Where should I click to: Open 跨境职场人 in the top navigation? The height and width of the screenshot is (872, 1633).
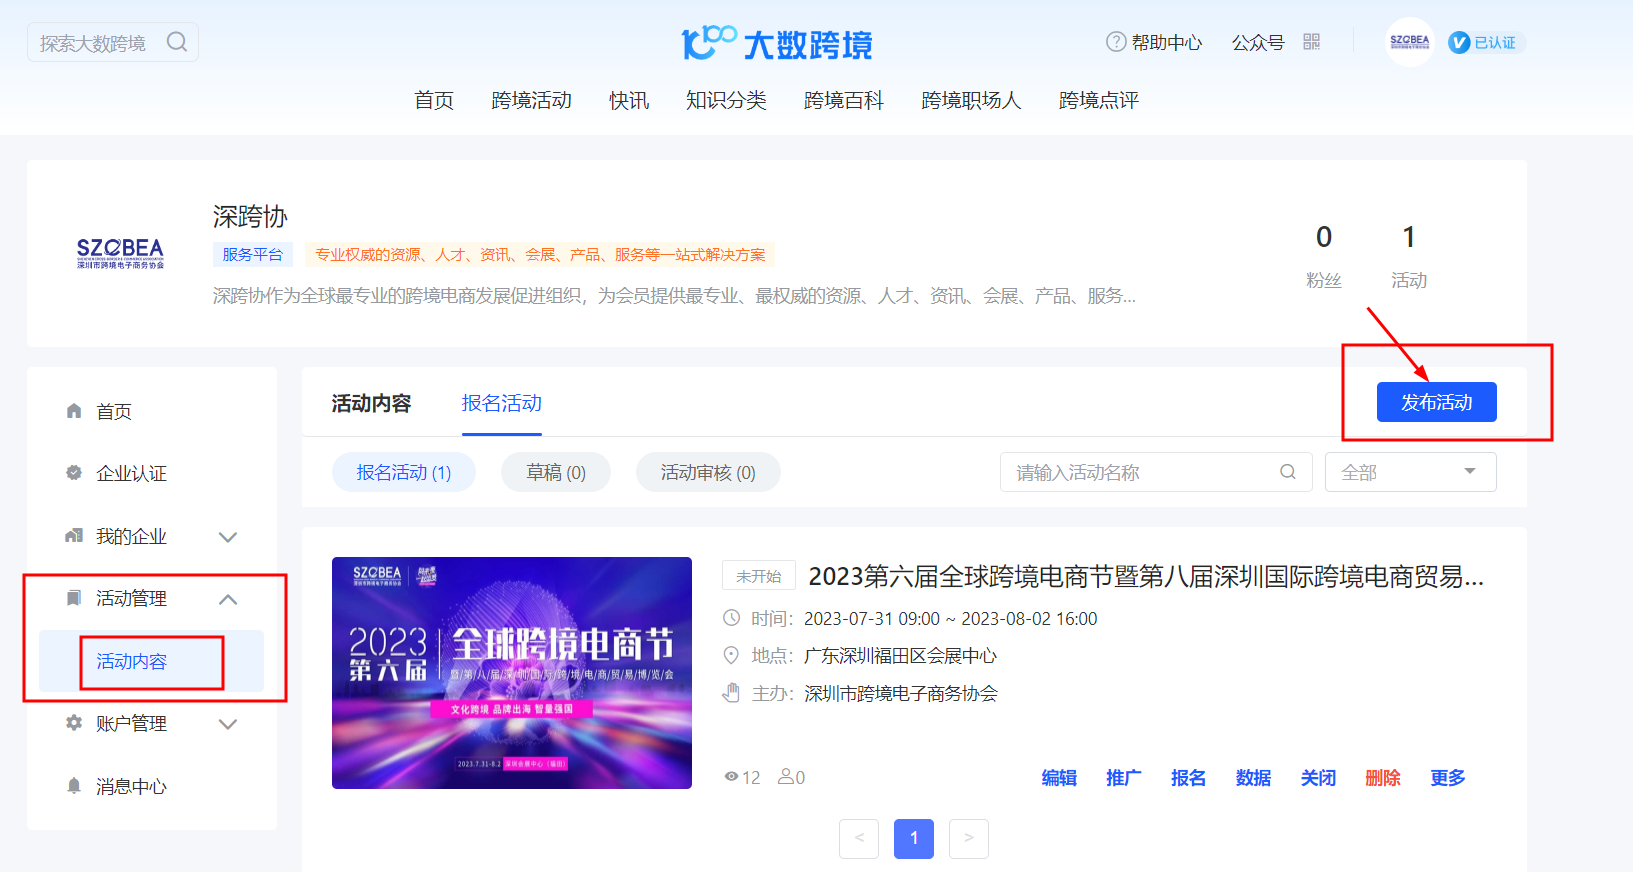pyautogui.click(x=971, y=100)
